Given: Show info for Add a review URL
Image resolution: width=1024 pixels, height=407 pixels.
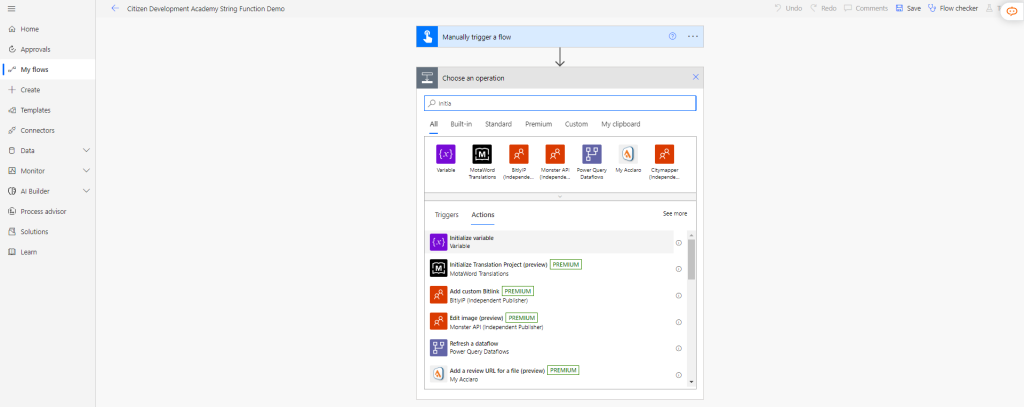Looking at the screenshot, I should coord(679,375).
